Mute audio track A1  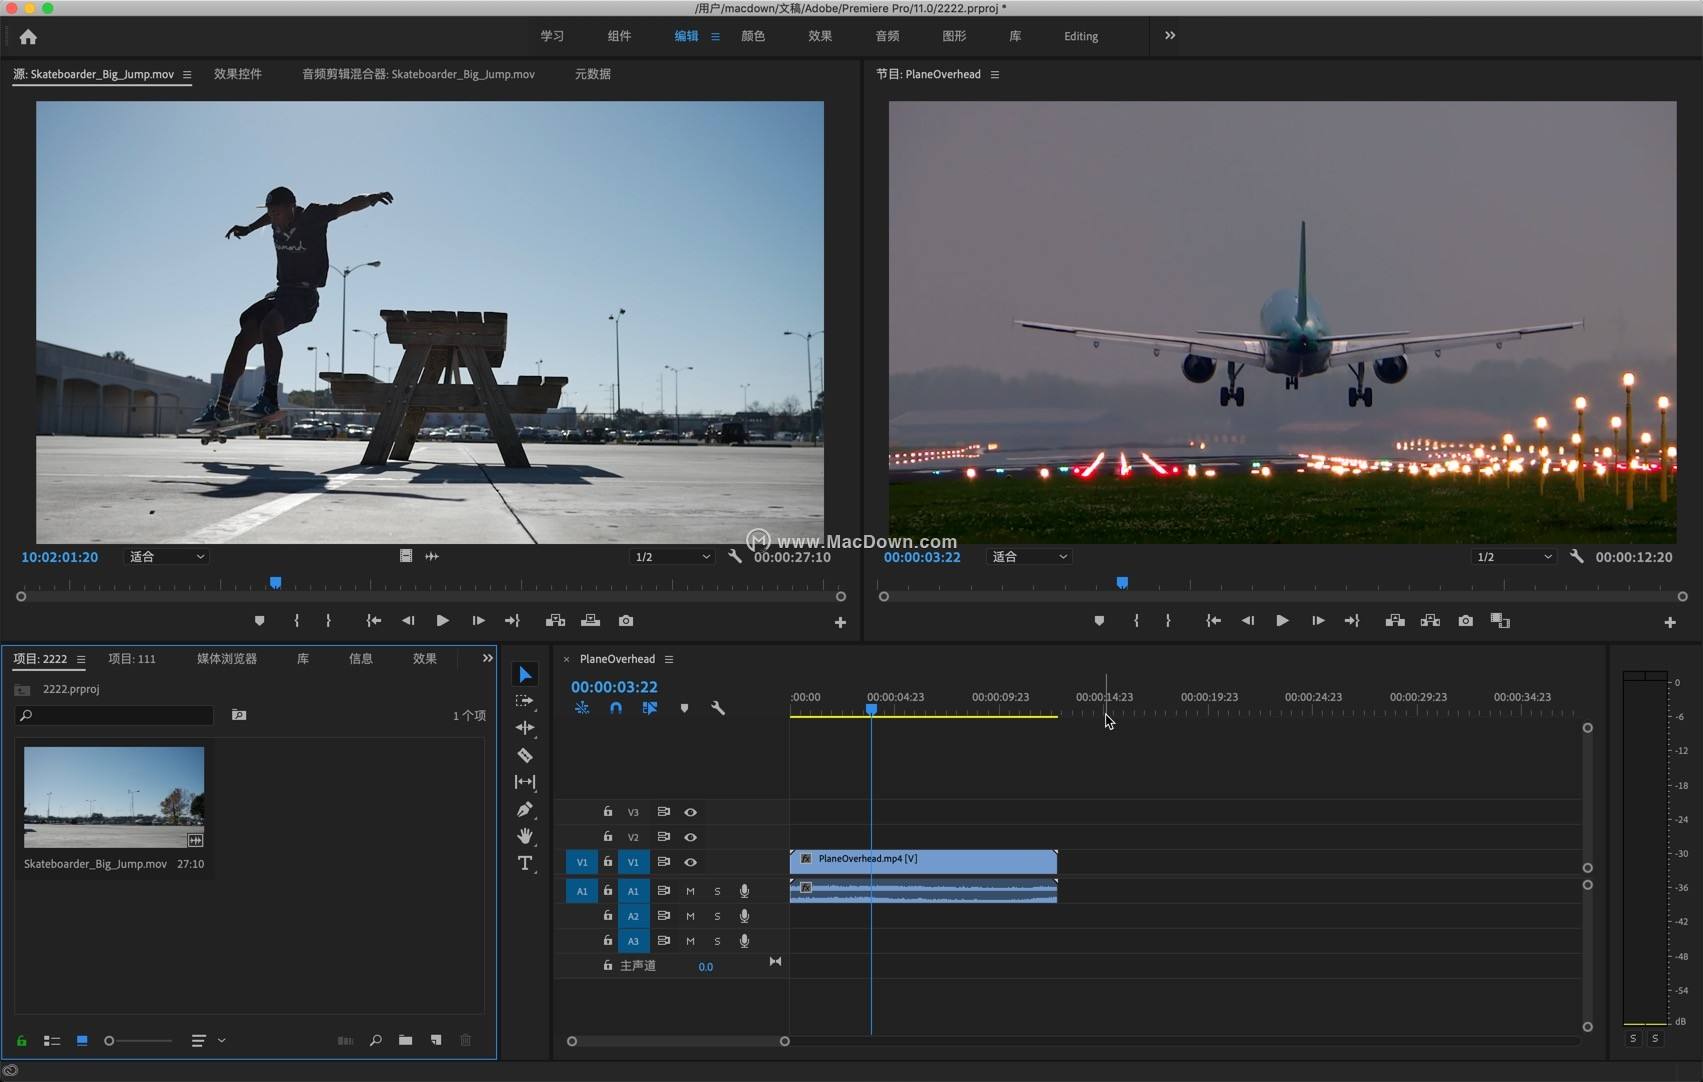pyautogui.click(x=690, y=891)
